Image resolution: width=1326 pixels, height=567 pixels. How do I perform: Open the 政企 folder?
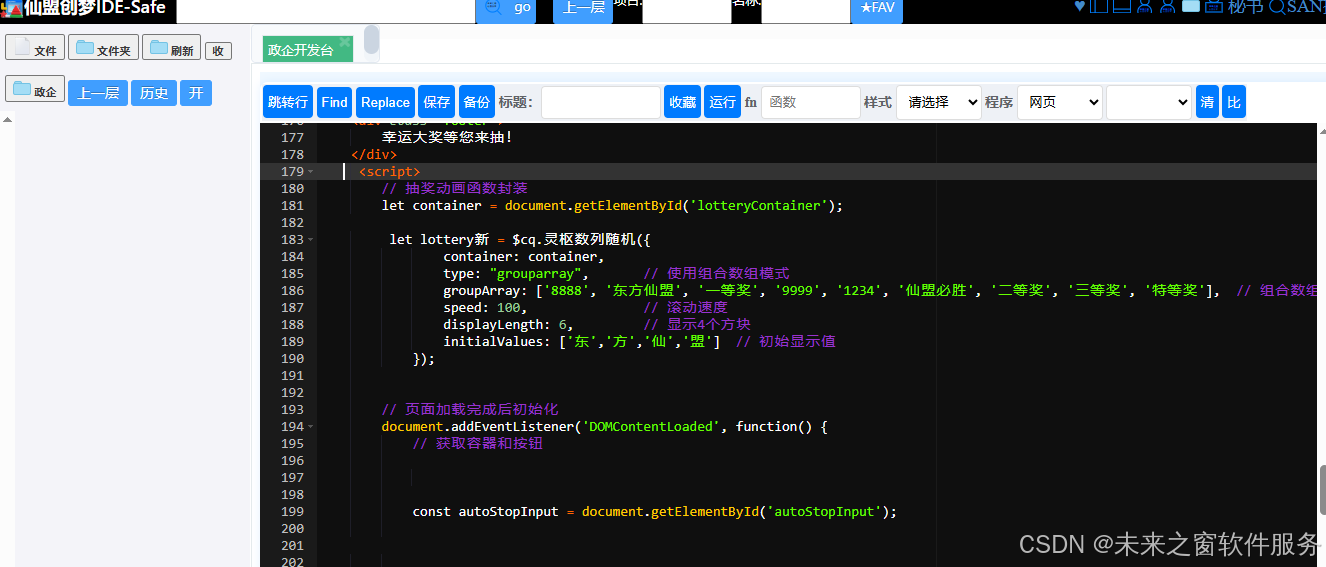tap(35, 89)
